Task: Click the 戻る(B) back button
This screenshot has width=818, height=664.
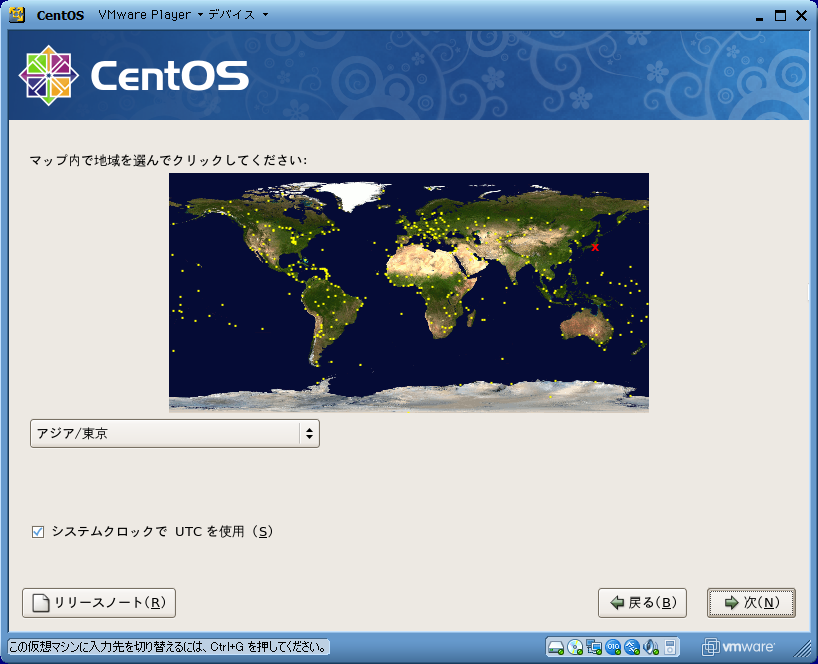Action: point(642,603)
